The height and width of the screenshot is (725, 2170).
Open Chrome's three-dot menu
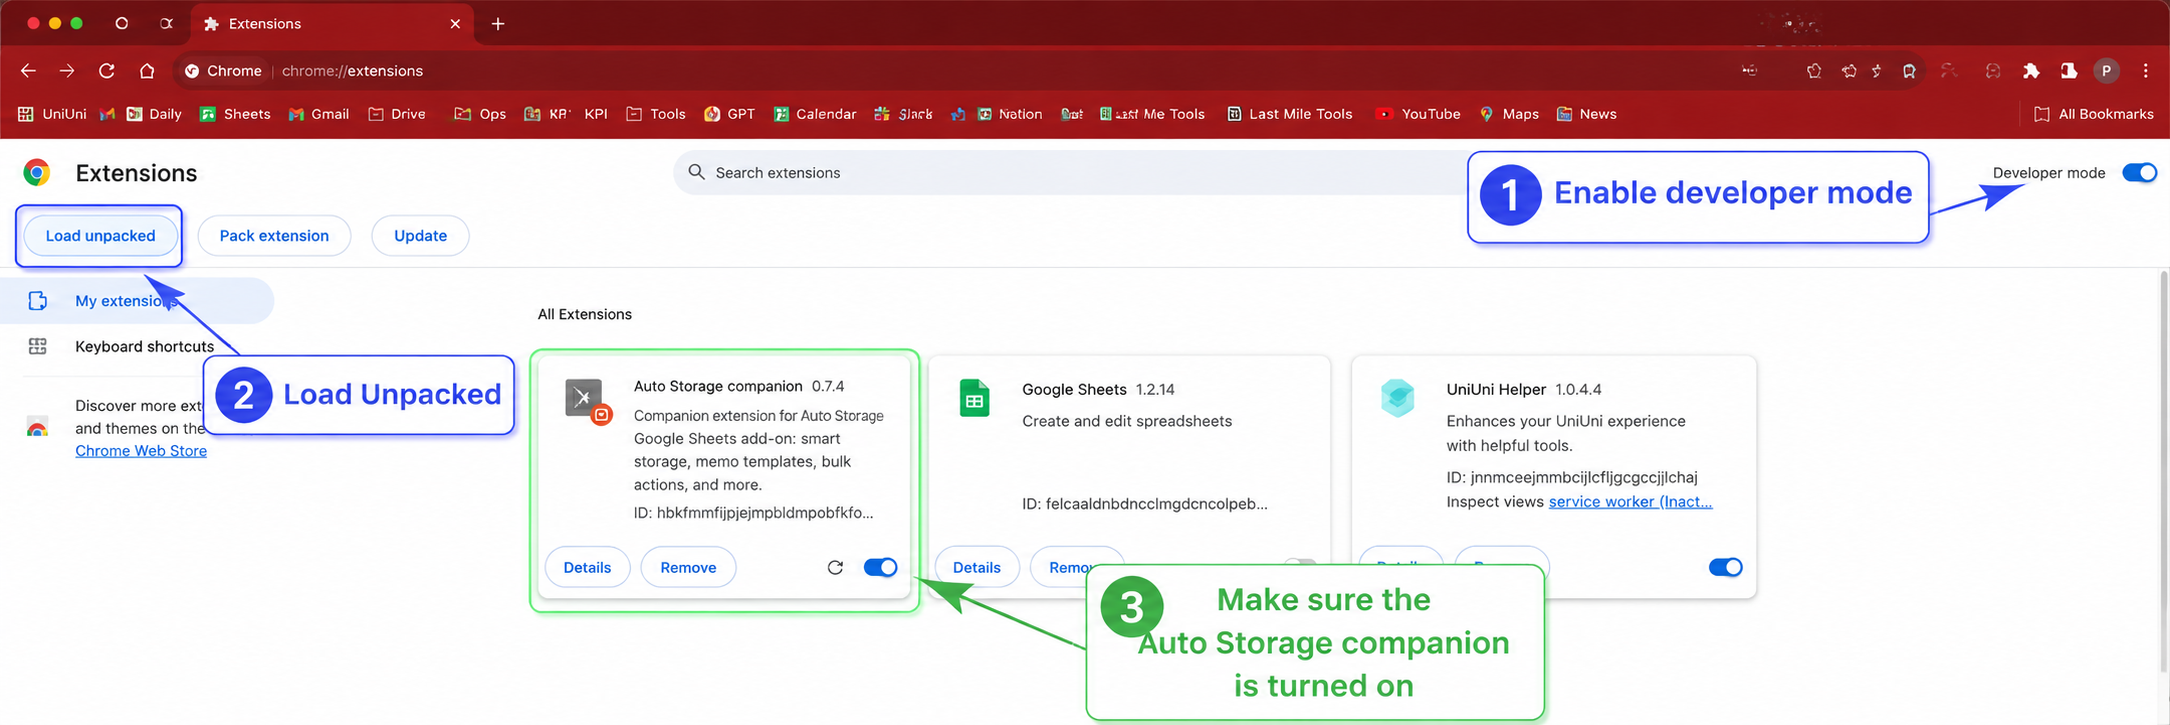[2146, 71]
